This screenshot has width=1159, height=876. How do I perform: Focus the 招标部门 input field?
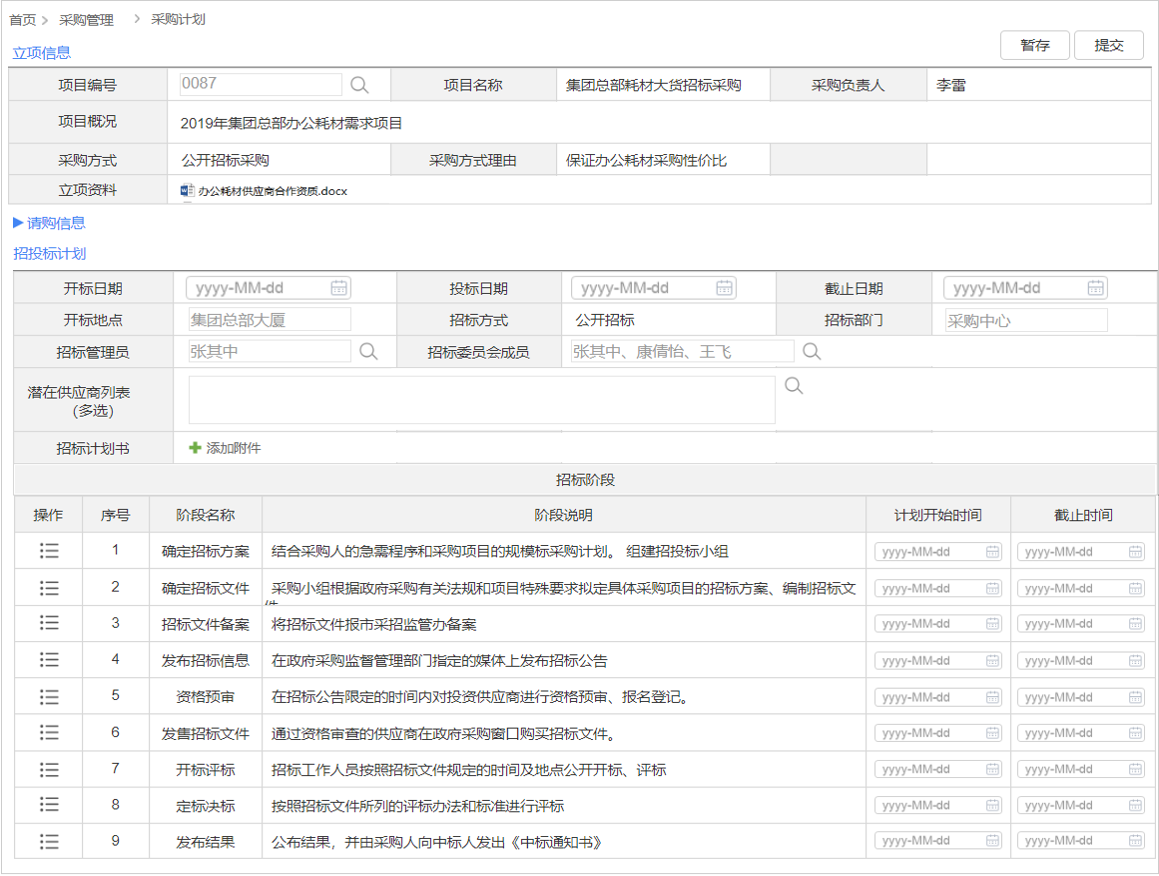coord(1026,321)
